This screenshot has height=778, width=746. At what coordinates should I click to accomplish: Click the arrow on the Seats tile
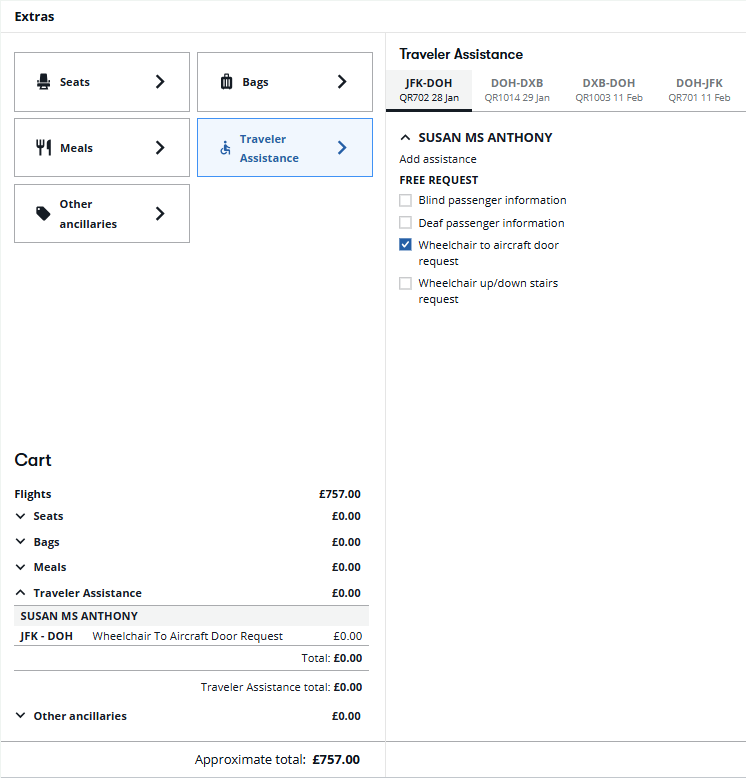(x=160, y=82)
